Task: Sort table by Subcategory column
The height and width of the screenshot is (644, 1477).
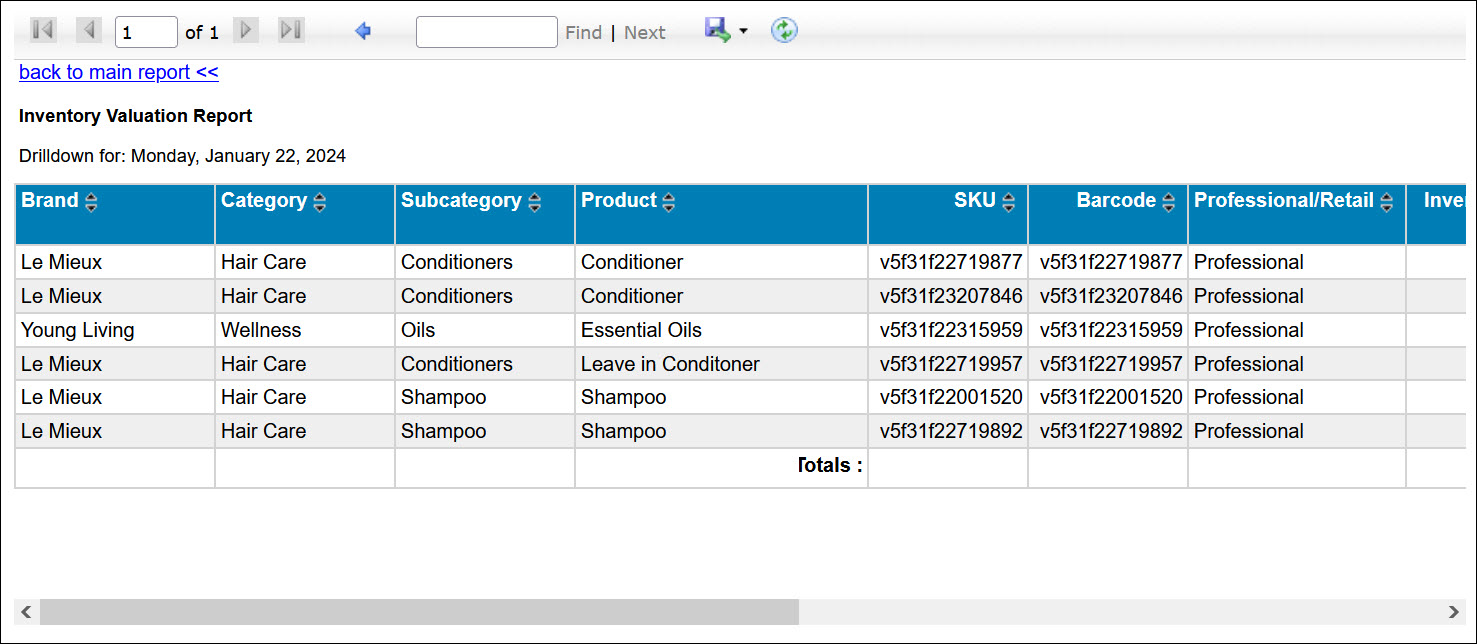Action: (535, 203)
